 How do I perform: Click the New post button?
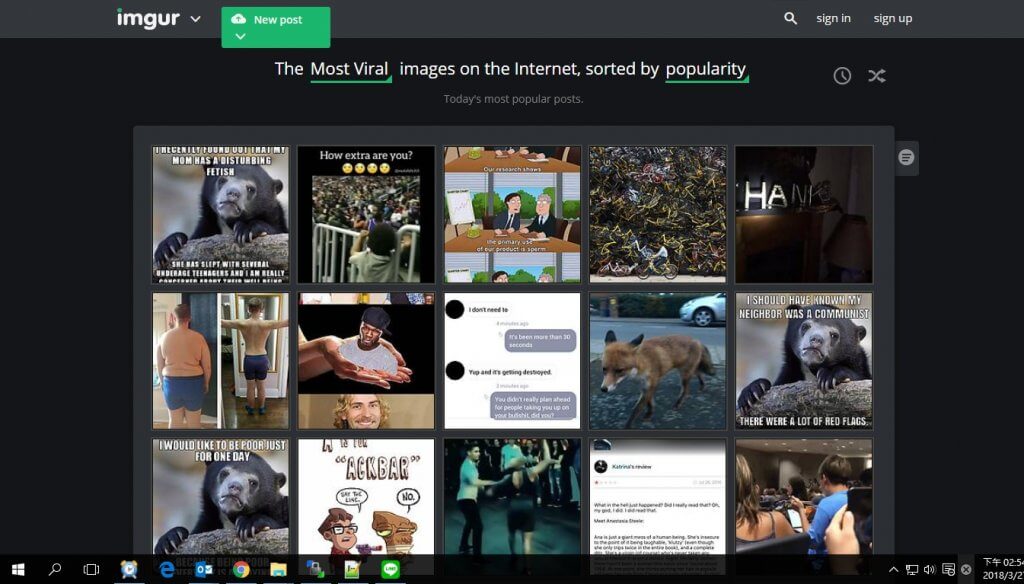276,20
